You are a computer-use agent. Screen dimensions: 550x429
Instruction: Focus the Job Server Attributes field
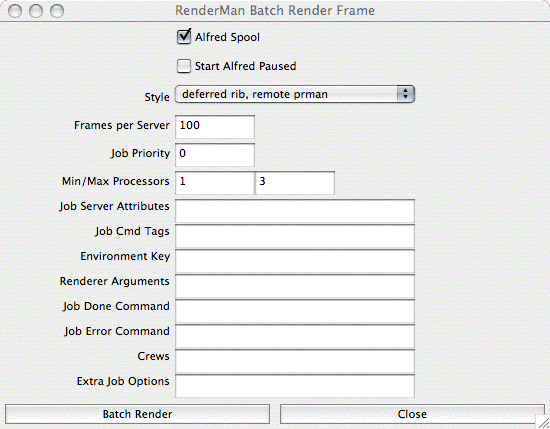[x=295, y=211]
